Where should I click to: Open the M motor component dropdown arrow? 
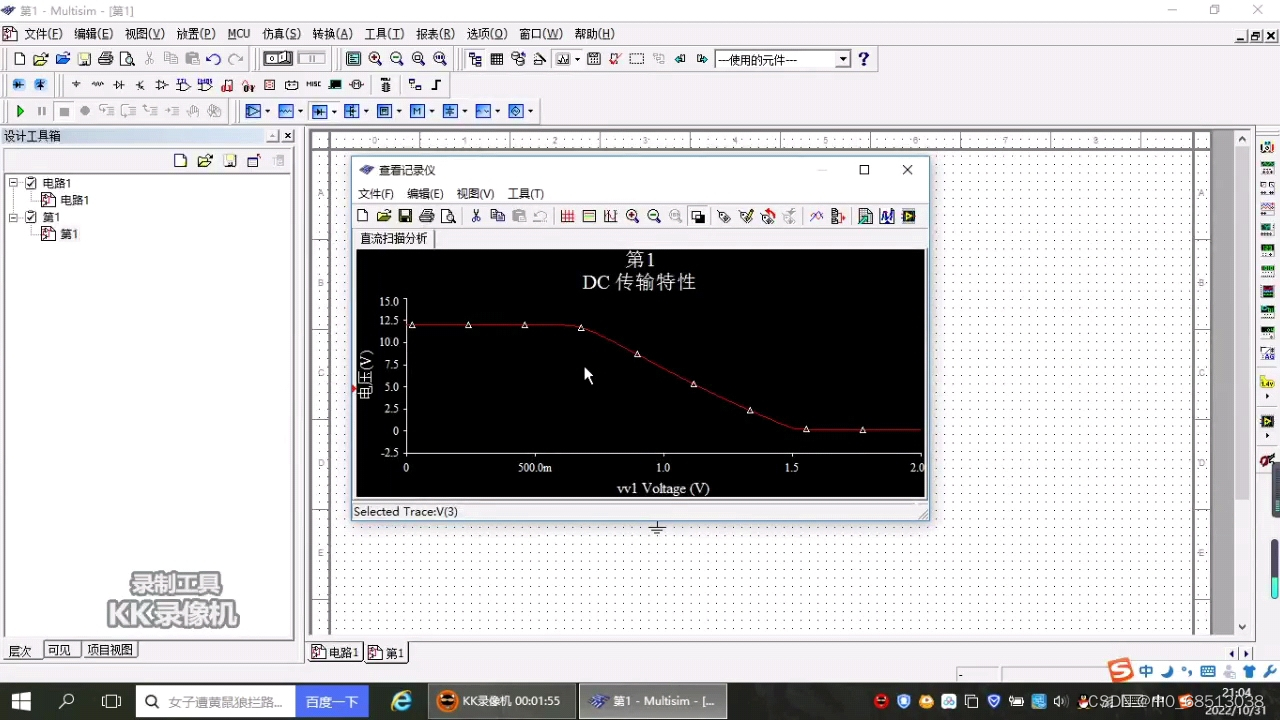tap(431, 111)
